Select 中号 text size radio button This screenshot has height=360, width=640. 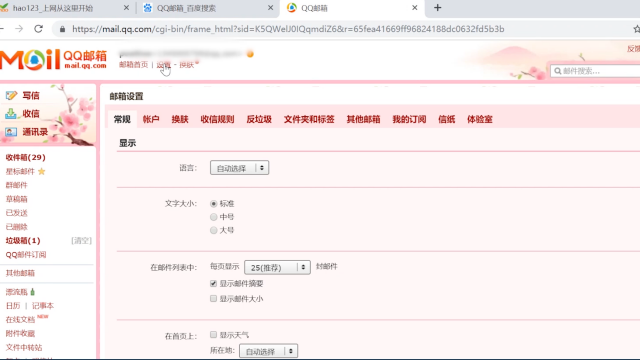pyautogui.click(x=213, y=217)
